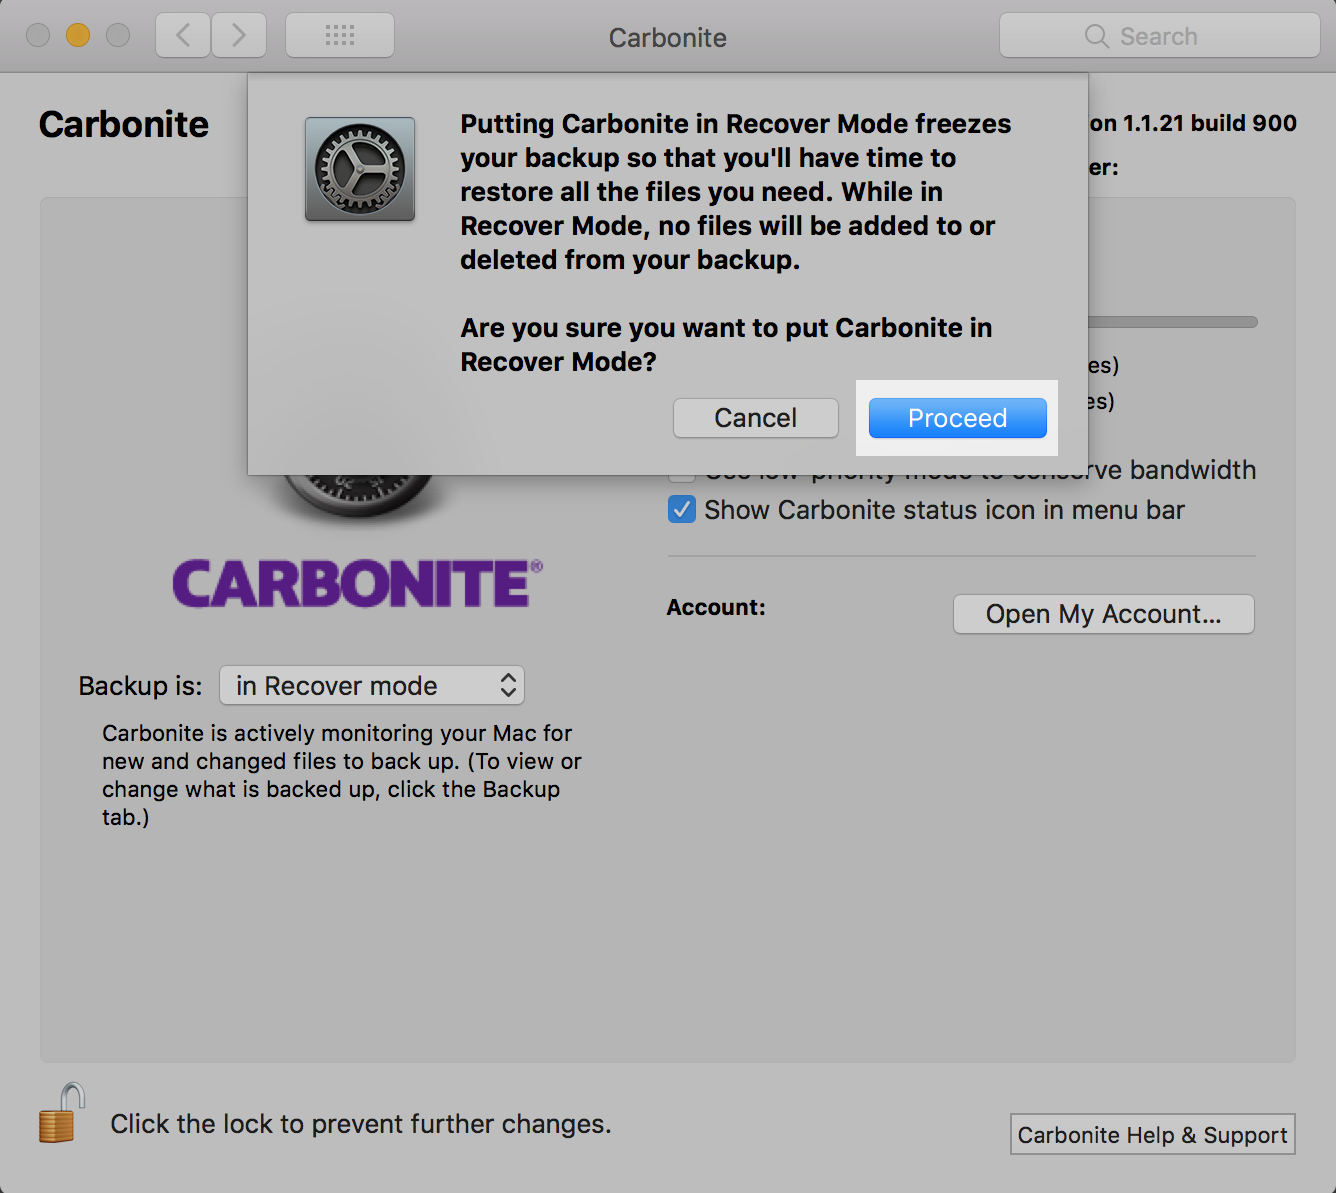Click inside the Search field
This screenshot has width=1336, height=1193.
click(1160, 36)
